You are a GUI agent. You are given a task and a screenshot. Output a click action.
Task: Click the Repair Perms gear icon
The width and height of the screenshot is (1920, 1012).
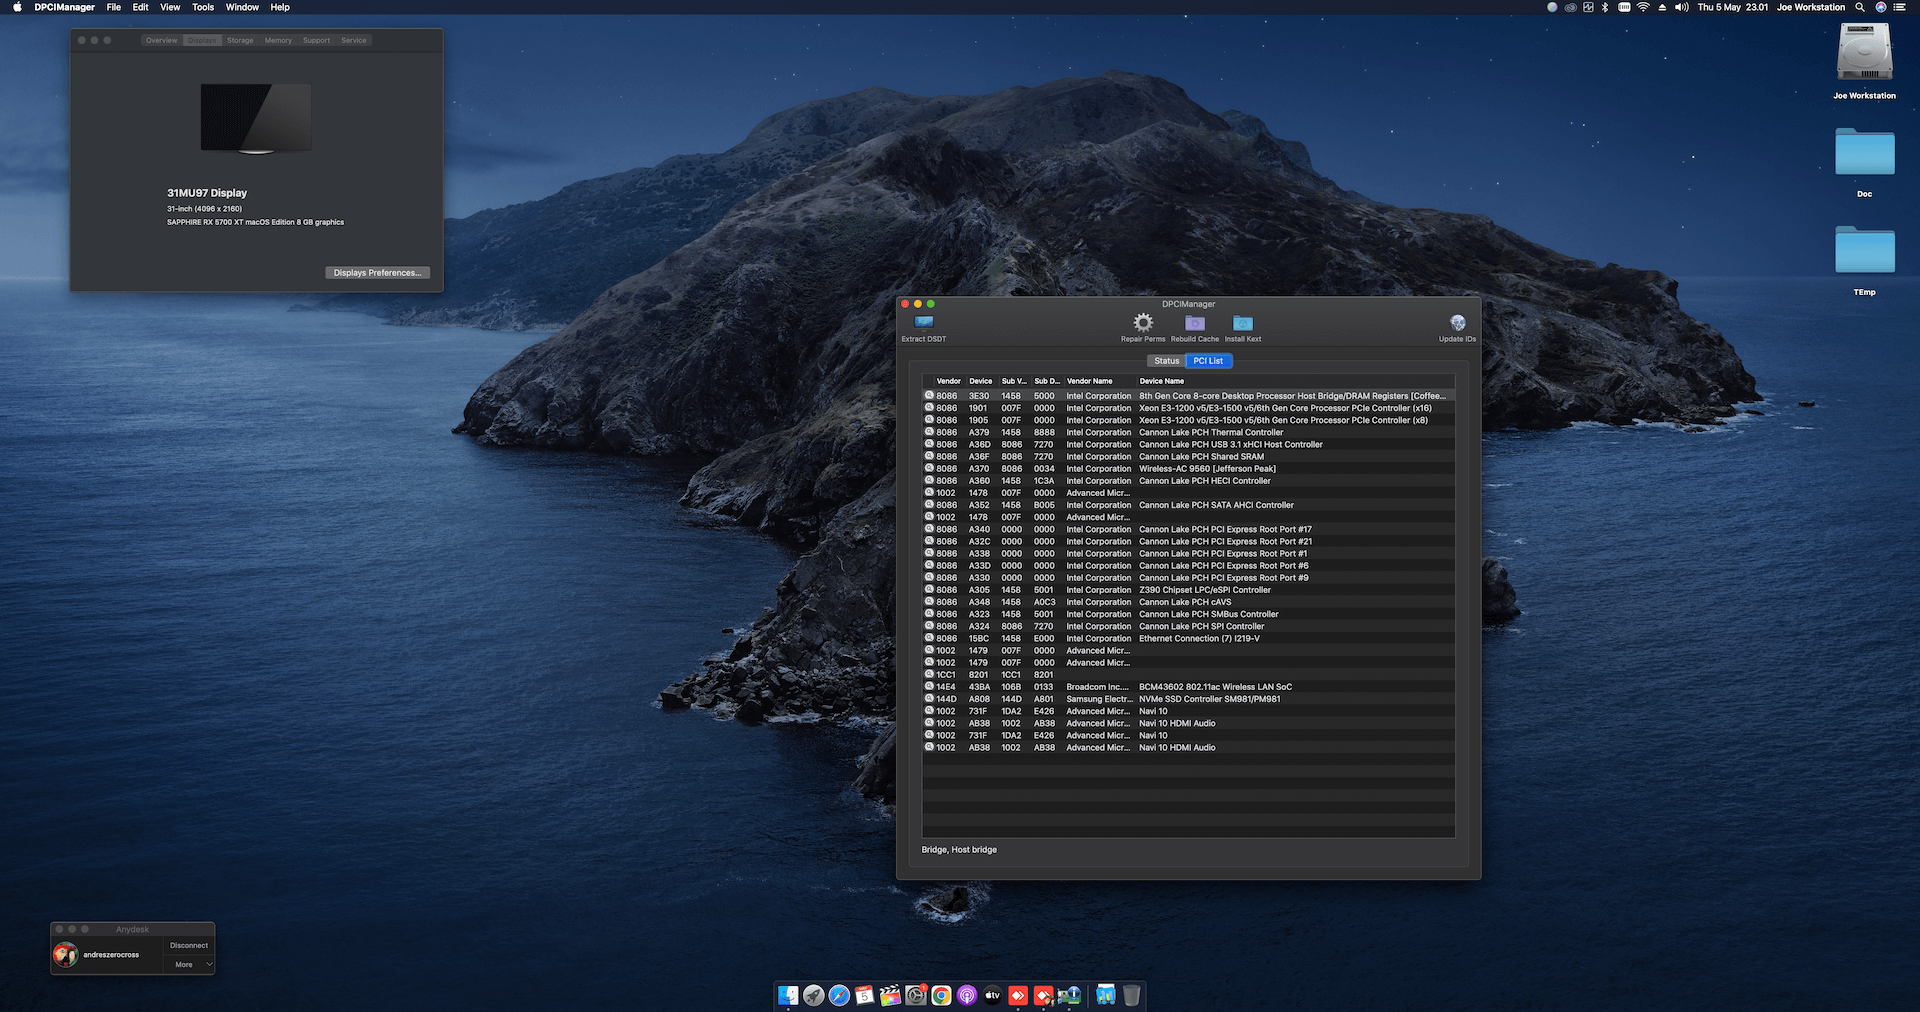point(1143,323)
